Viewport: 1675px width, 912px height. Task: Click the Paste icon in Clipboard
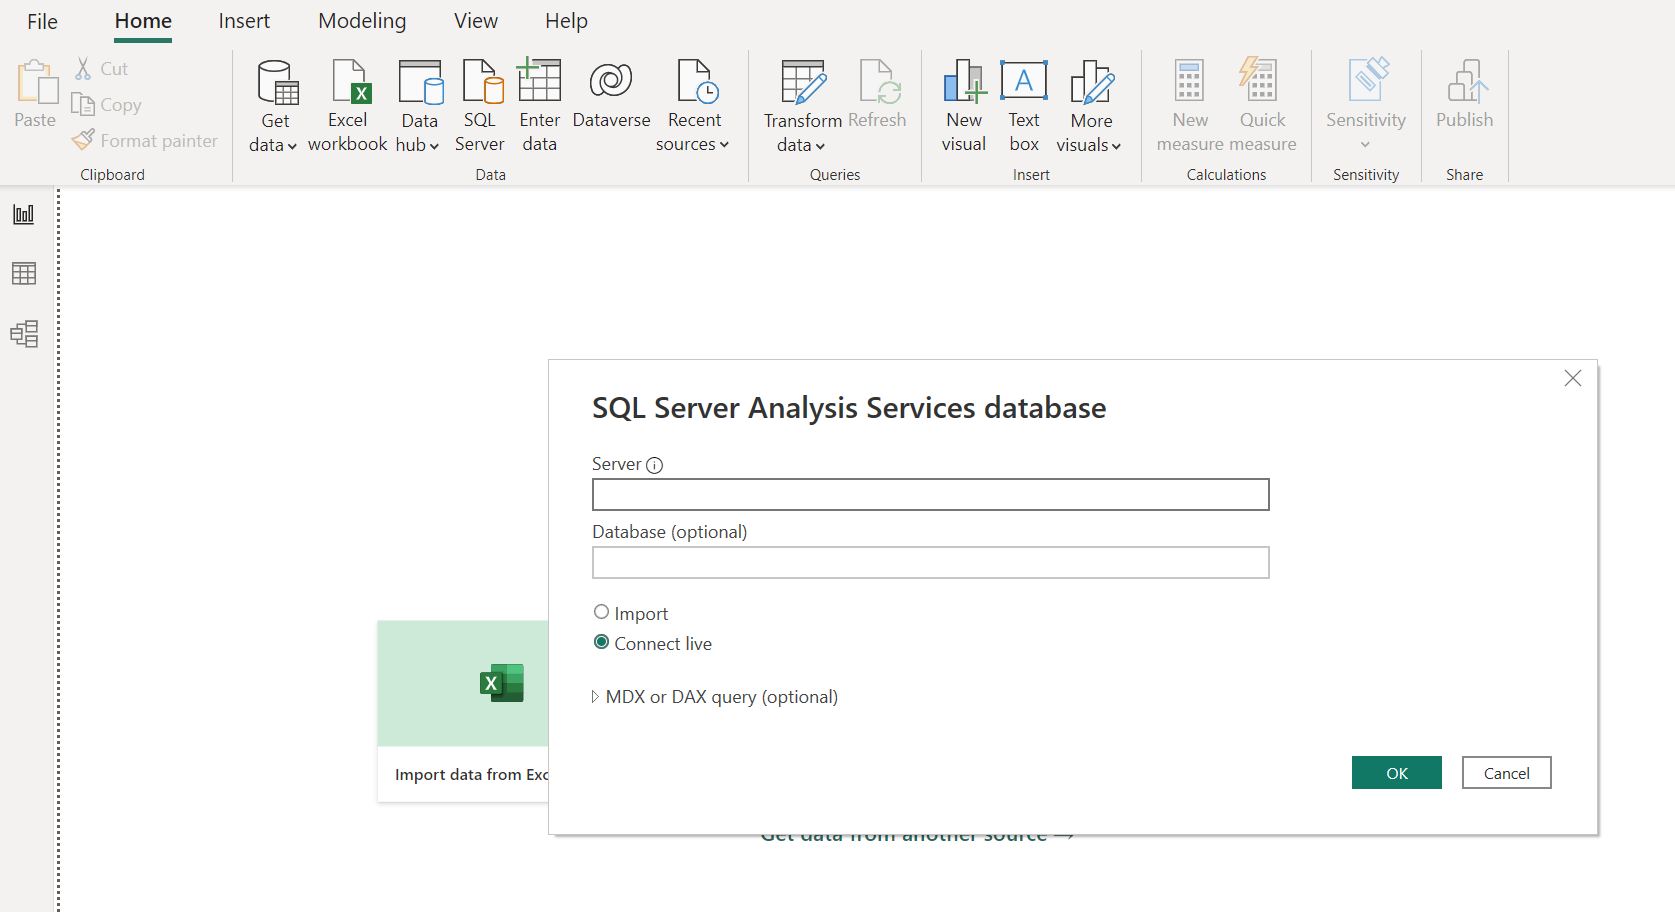pos(36,82)
